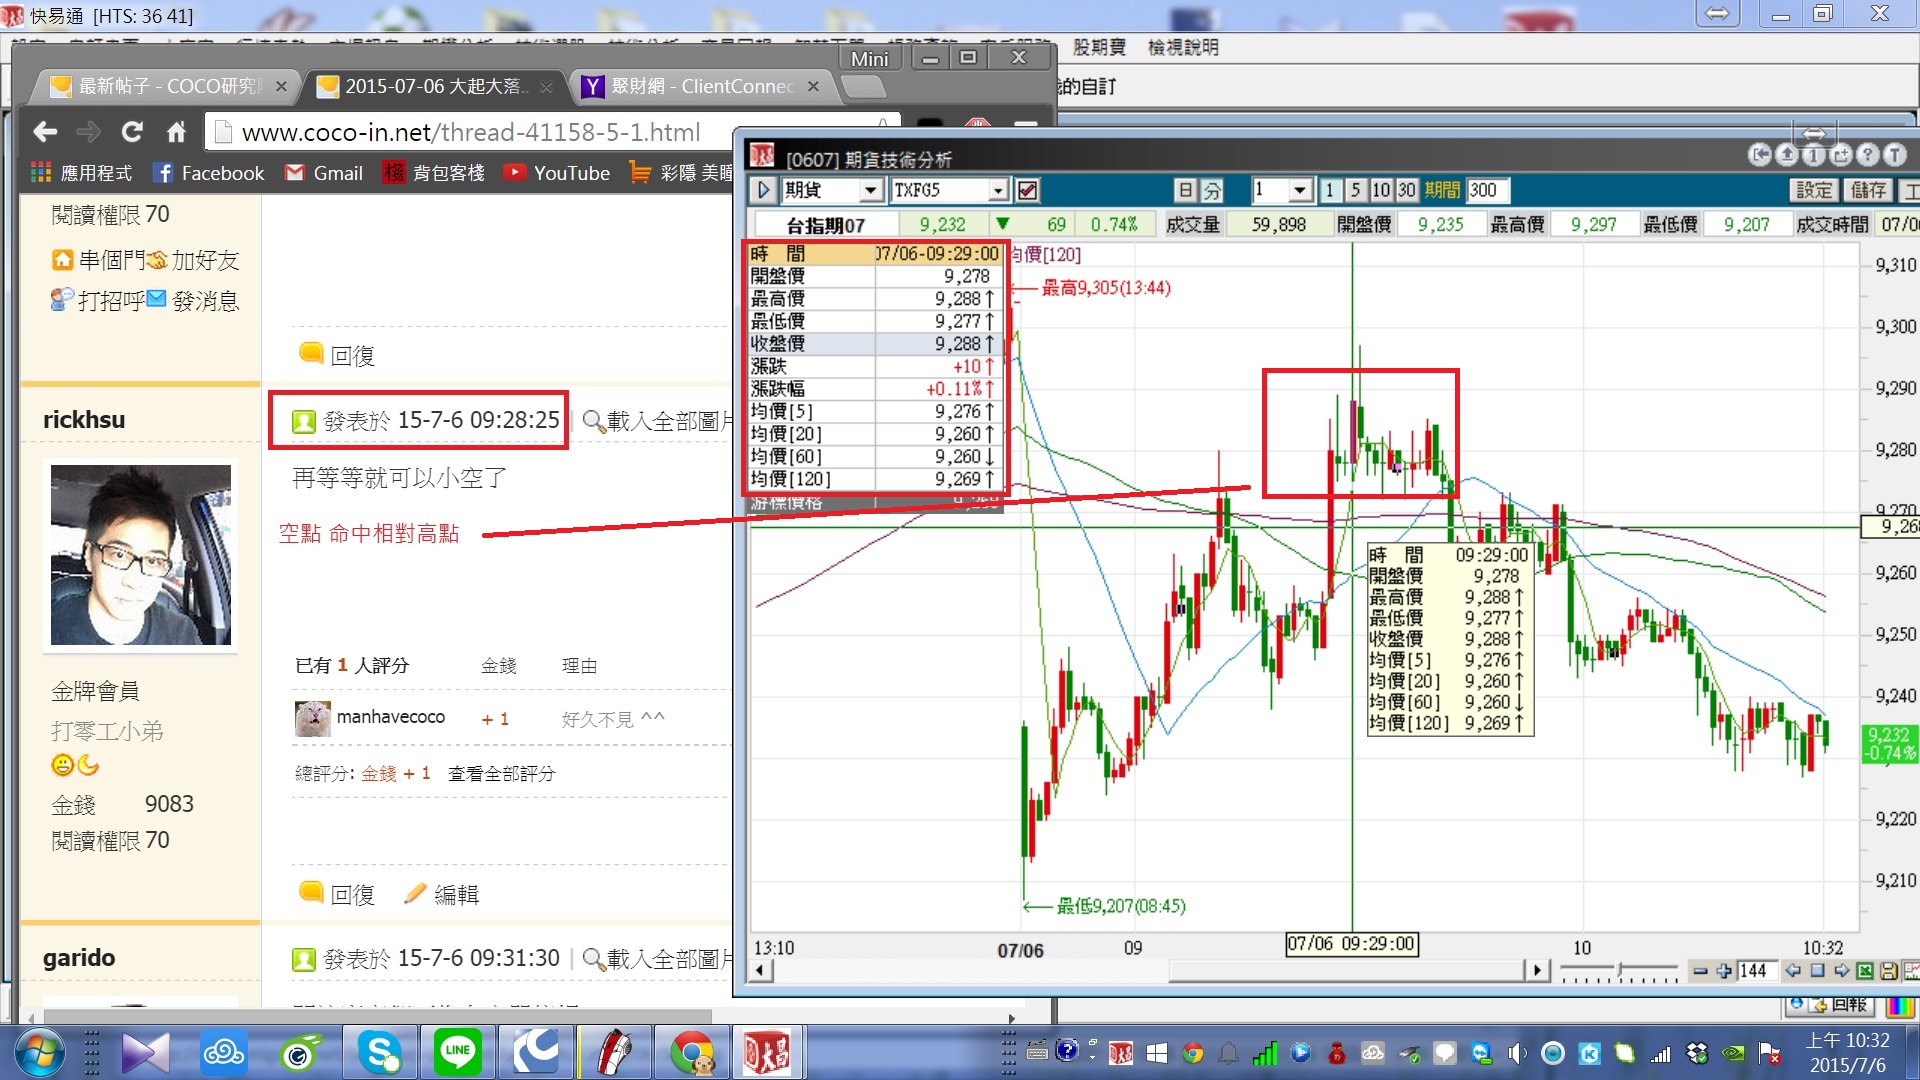The width and height of the screenshot is (1920, 1080).
Task: Click 加好友 add friend link
Action: coord(194,260)
